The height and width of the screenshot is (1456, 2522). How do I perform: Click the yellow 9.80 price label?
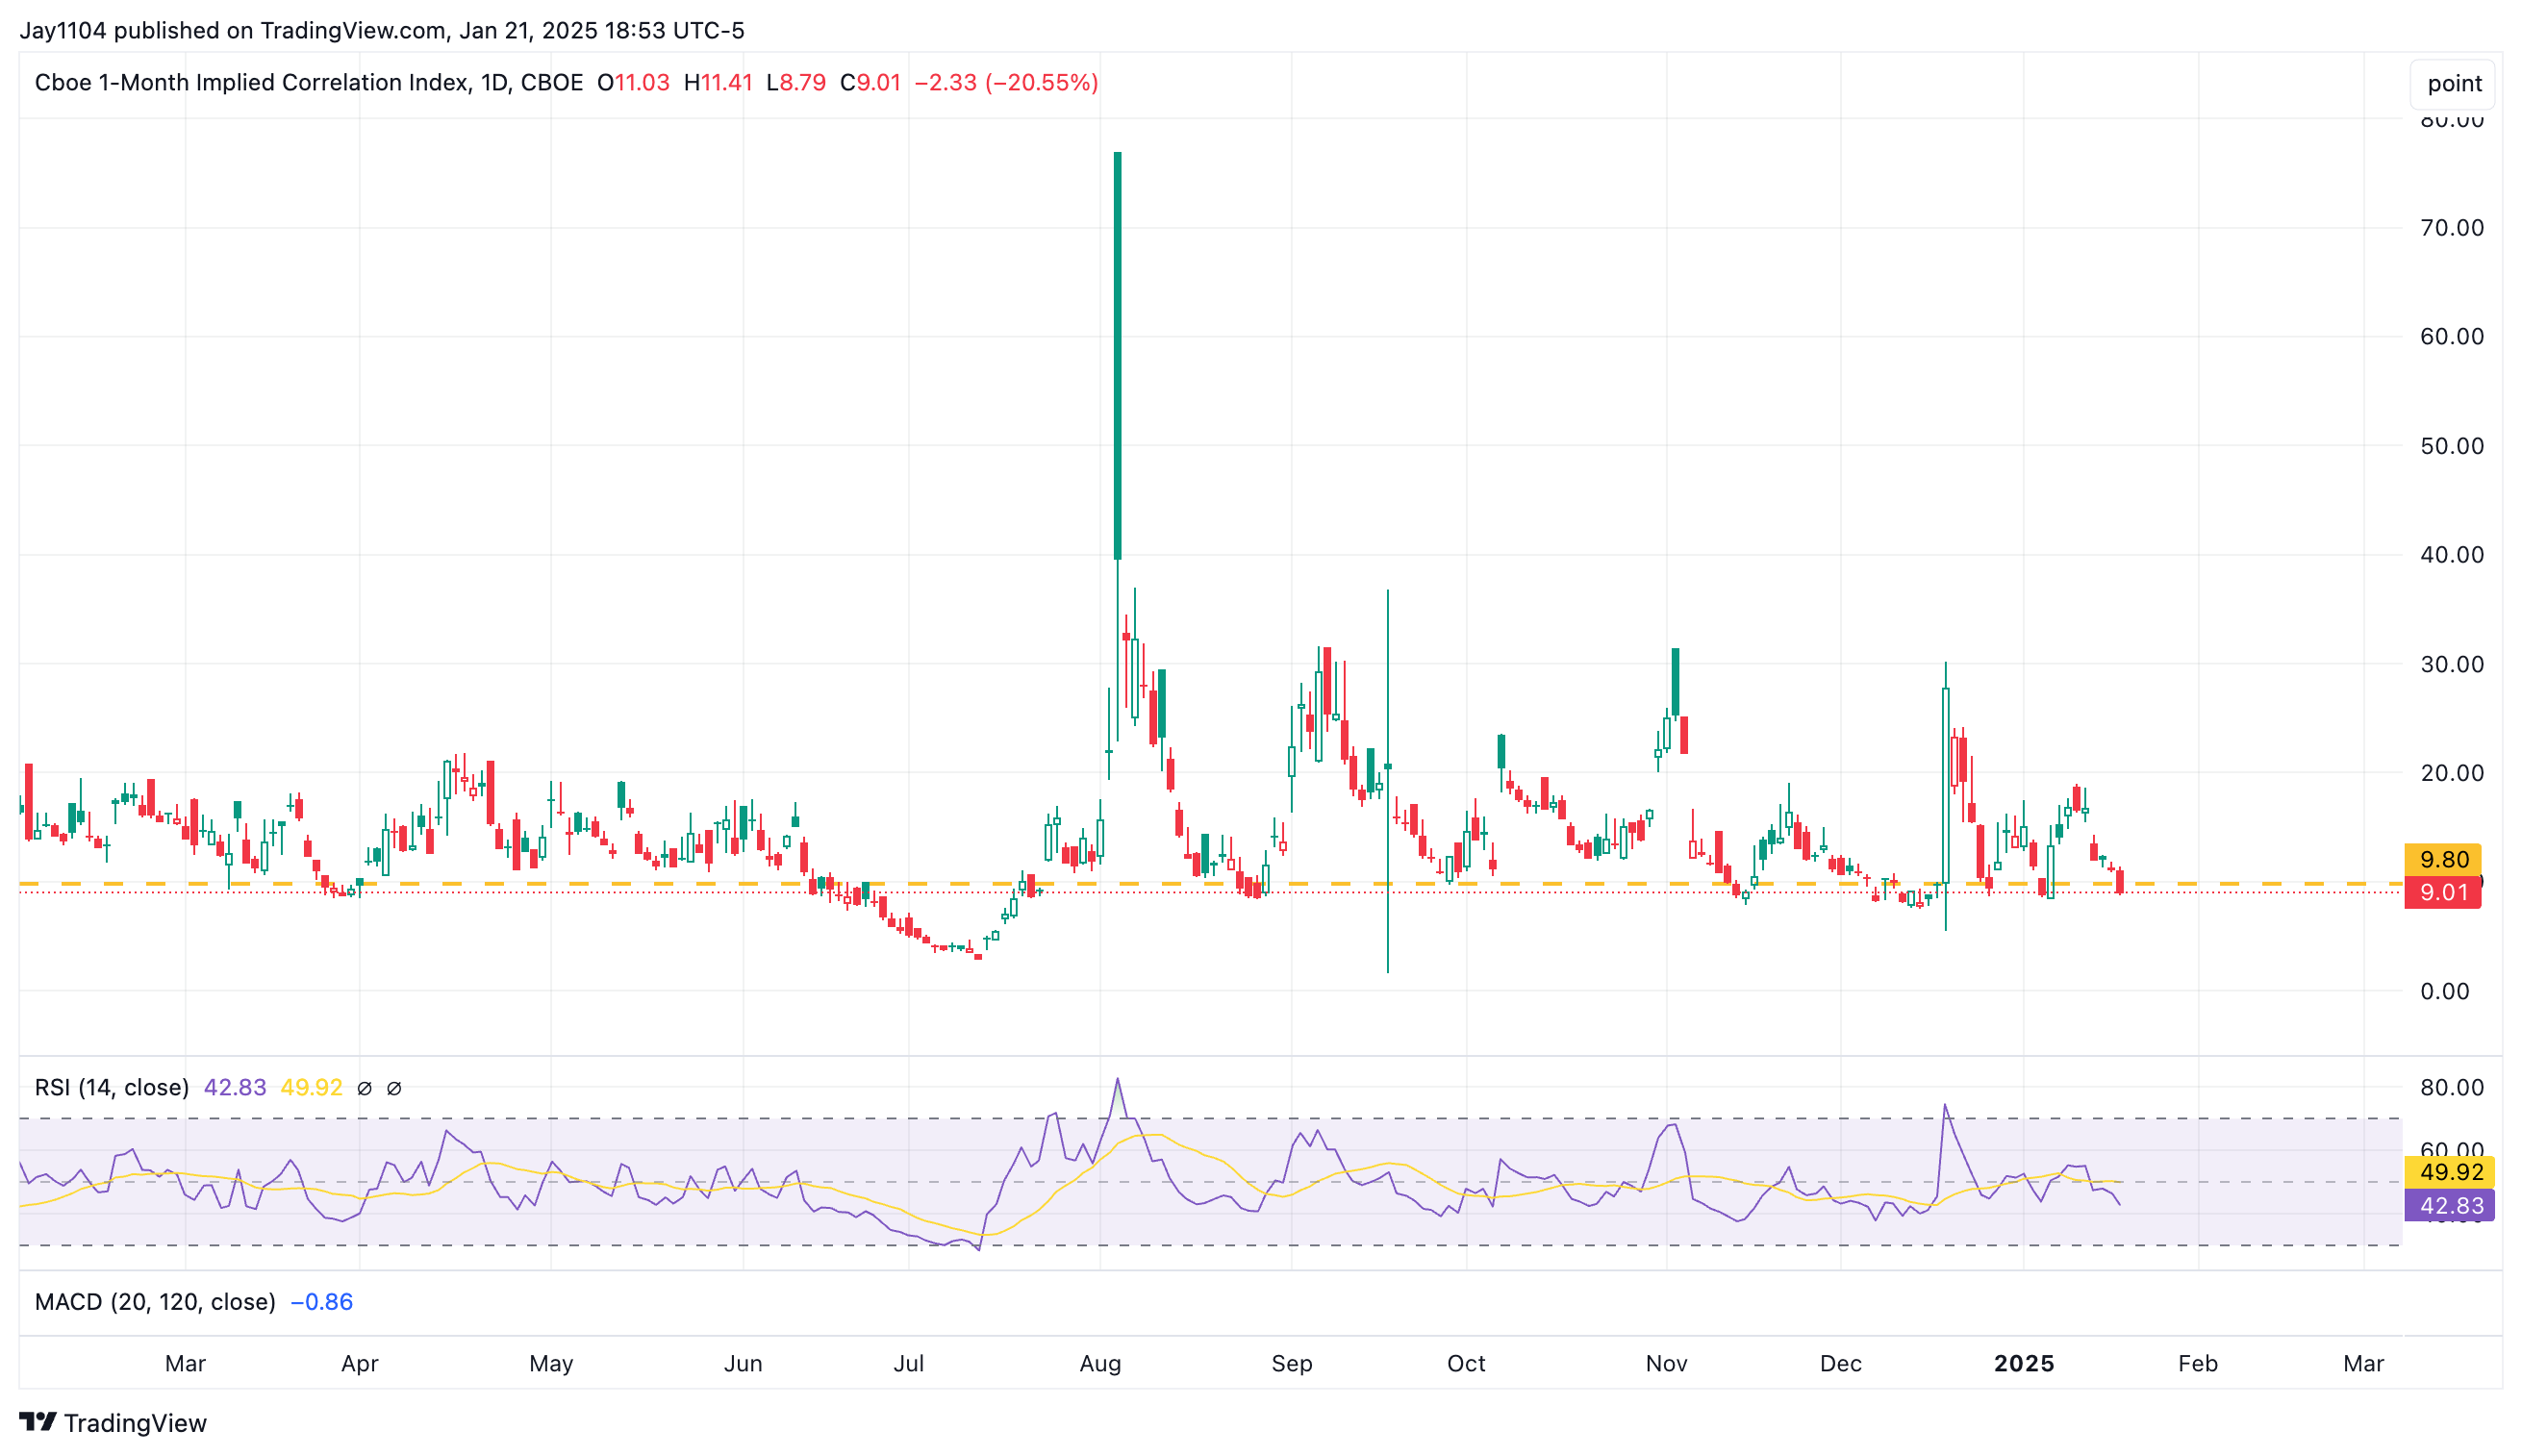(2442, 859)
